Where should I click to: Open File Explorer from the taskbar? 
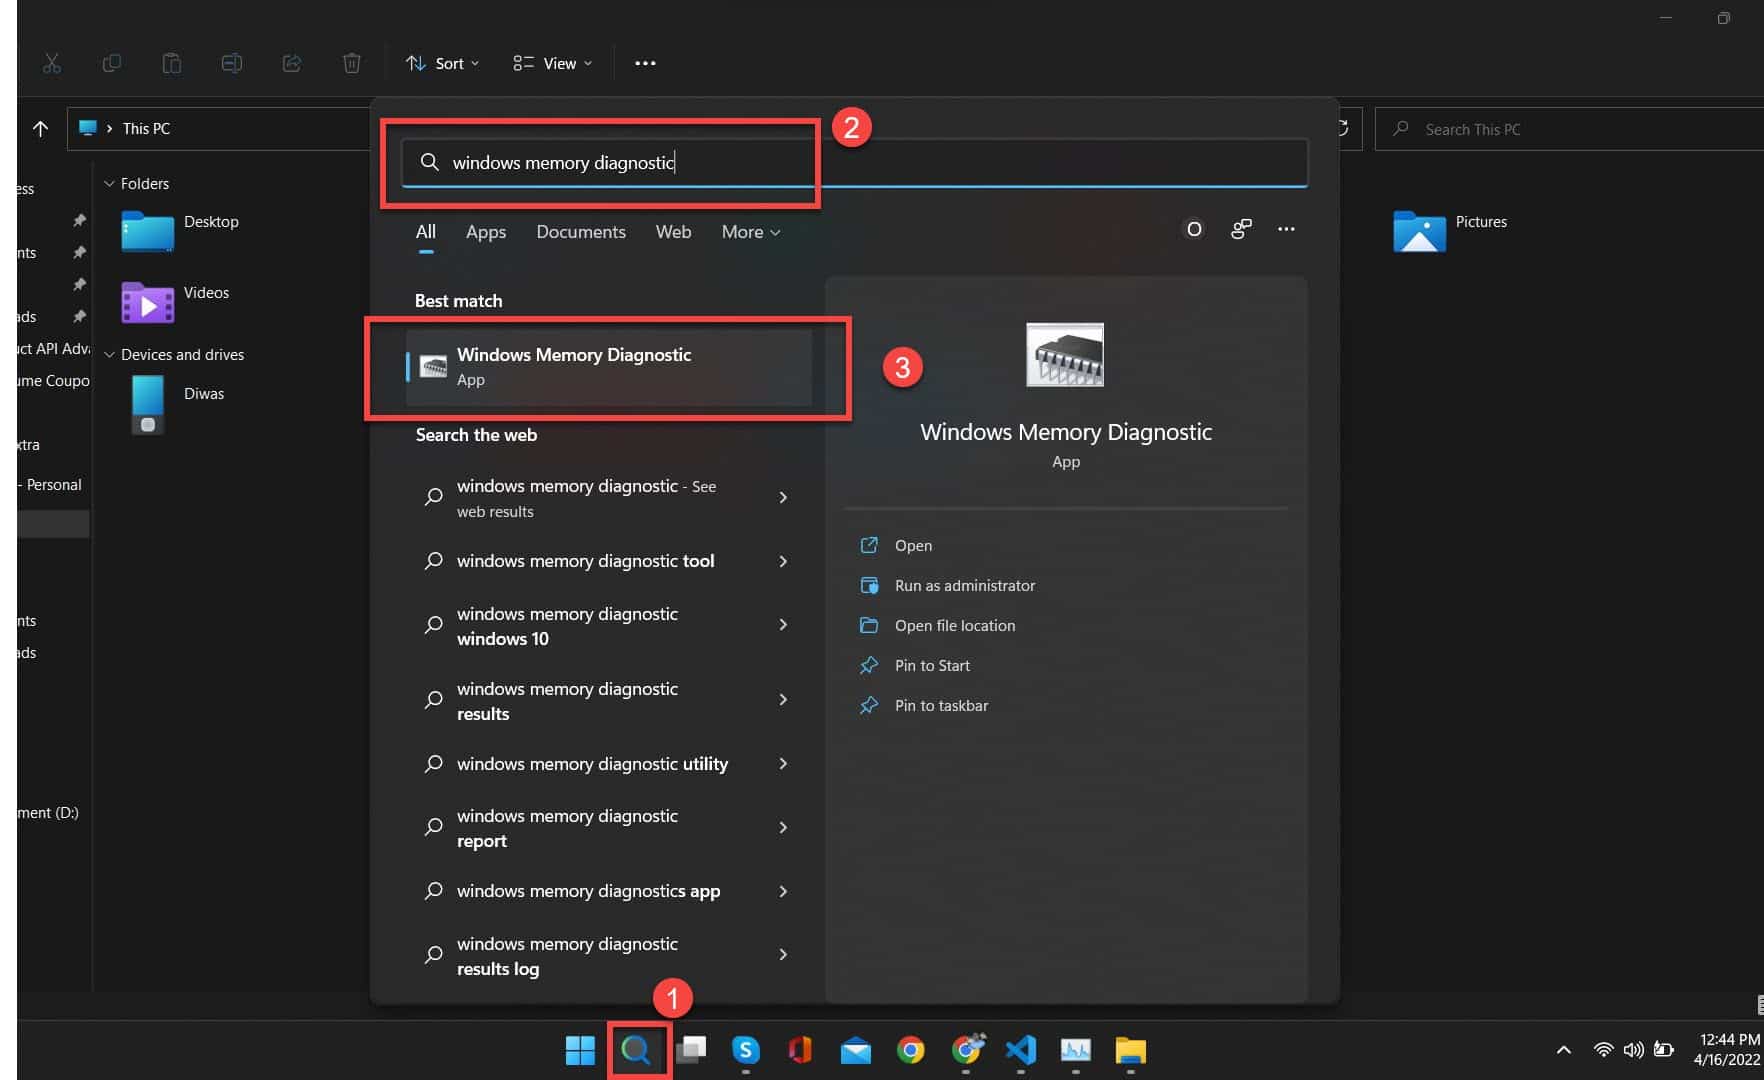coord(1130,1050)
